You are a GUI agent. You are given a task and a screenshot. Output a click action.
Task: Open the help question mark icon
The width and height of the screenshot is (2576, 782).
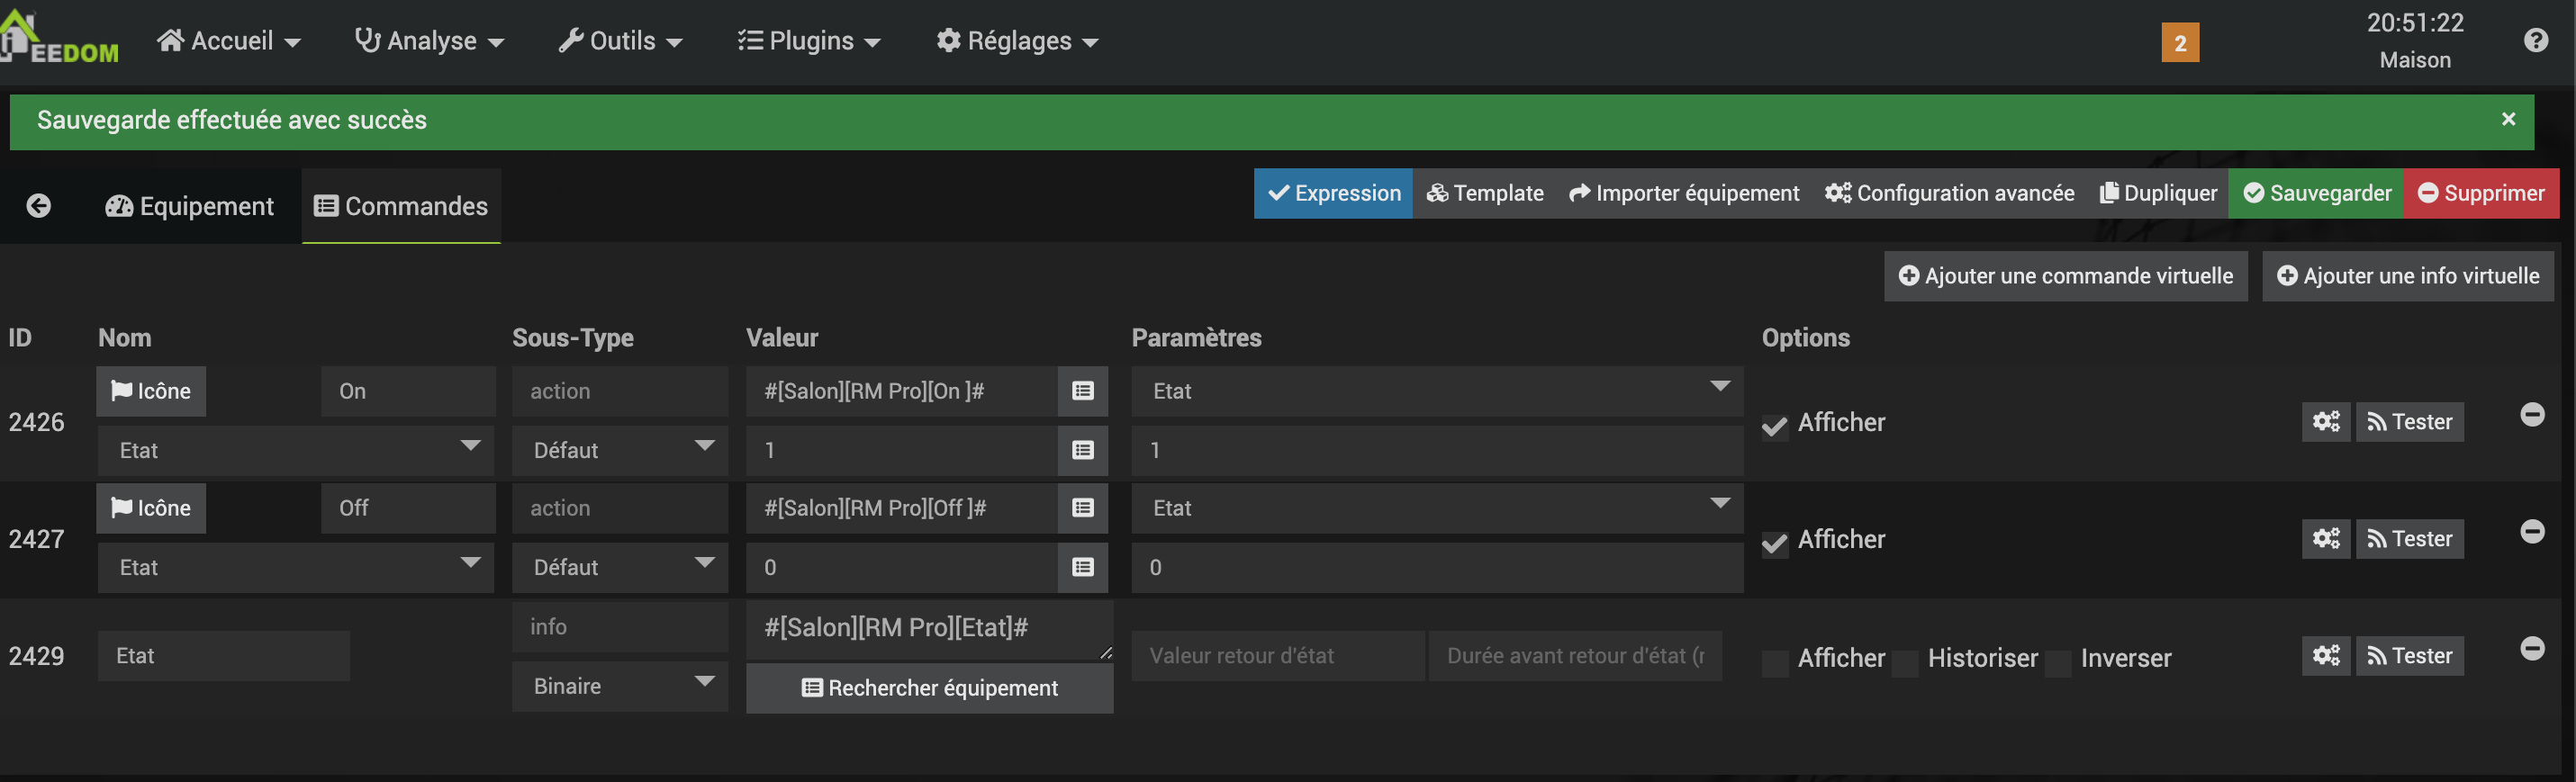(2535, 41)
